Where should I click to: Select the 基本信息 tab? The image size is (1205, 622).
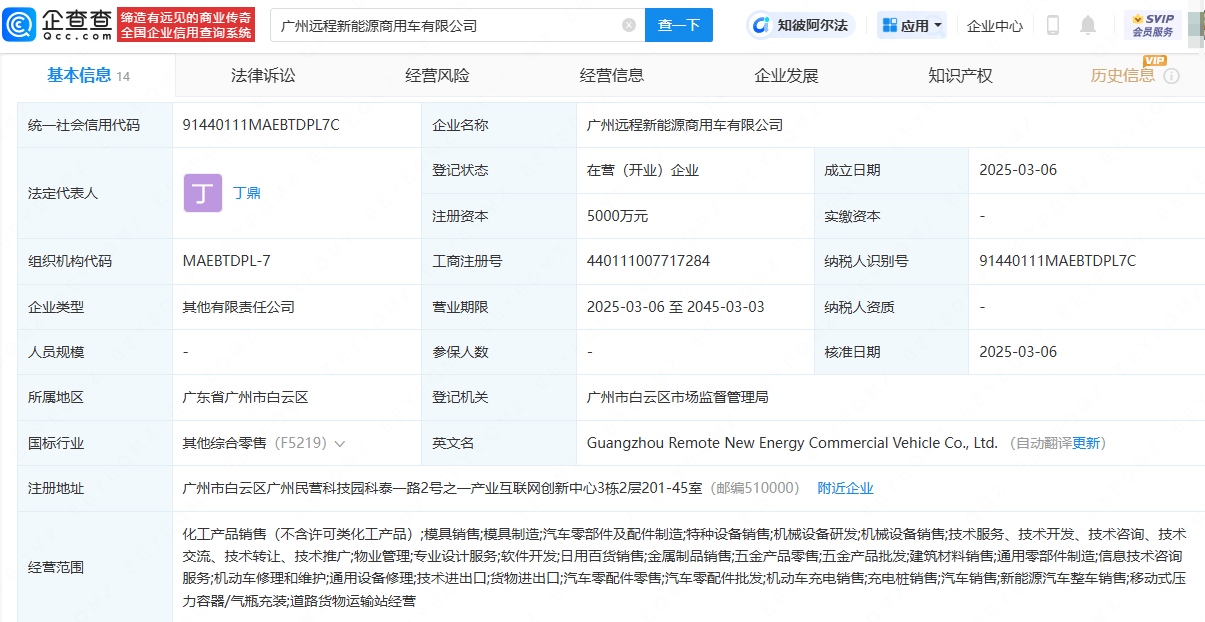(x=88, y=75)
